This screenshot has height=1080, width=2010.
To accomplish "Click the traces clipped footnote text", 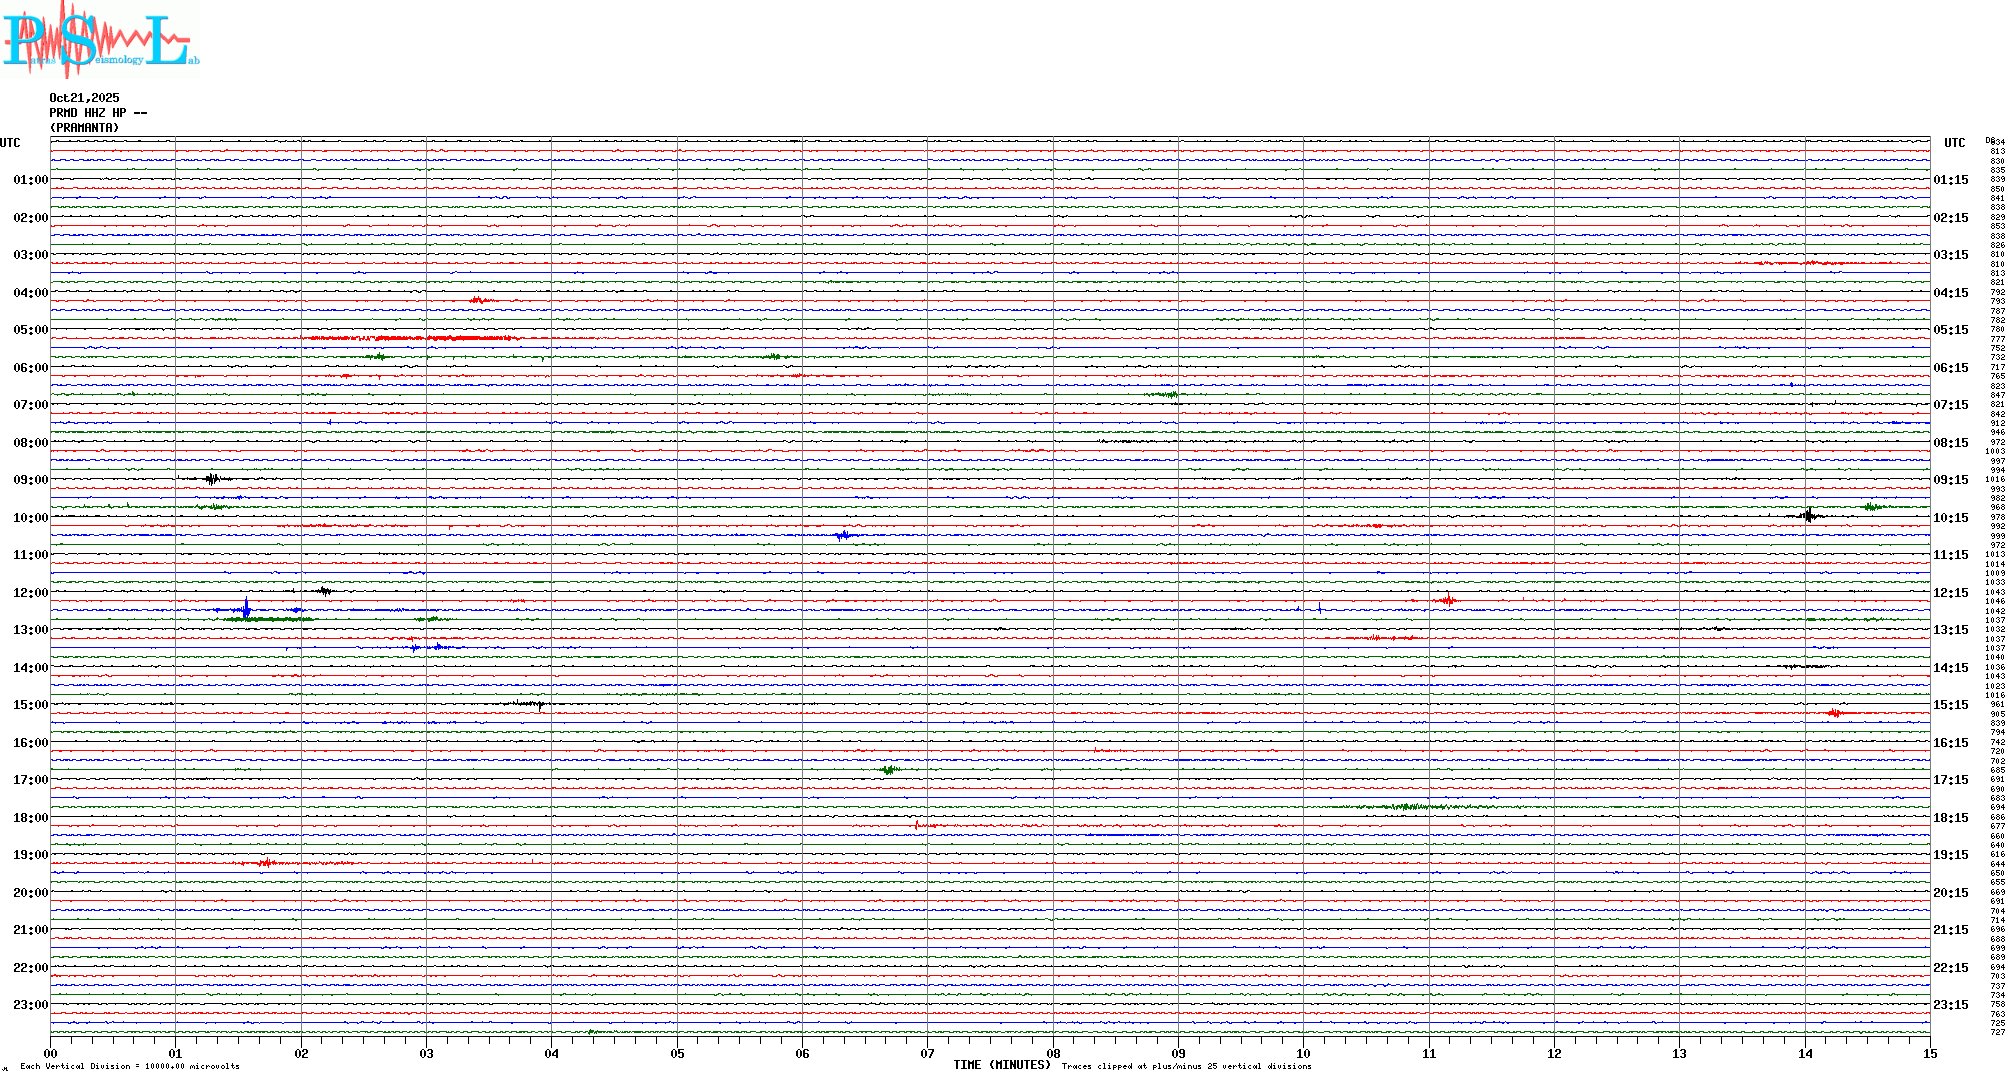I will point(1186,1067).
